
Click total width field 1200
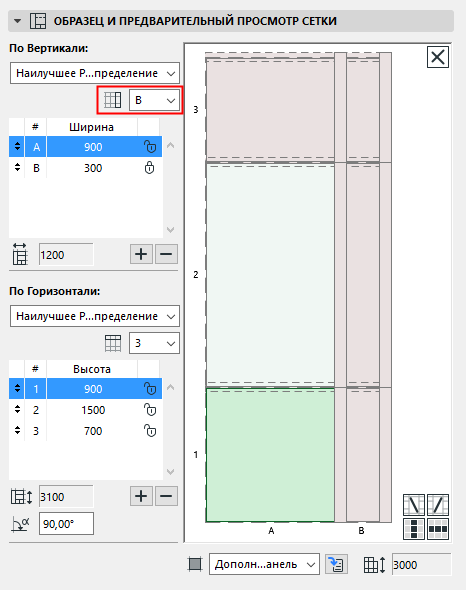coord(66,255)
